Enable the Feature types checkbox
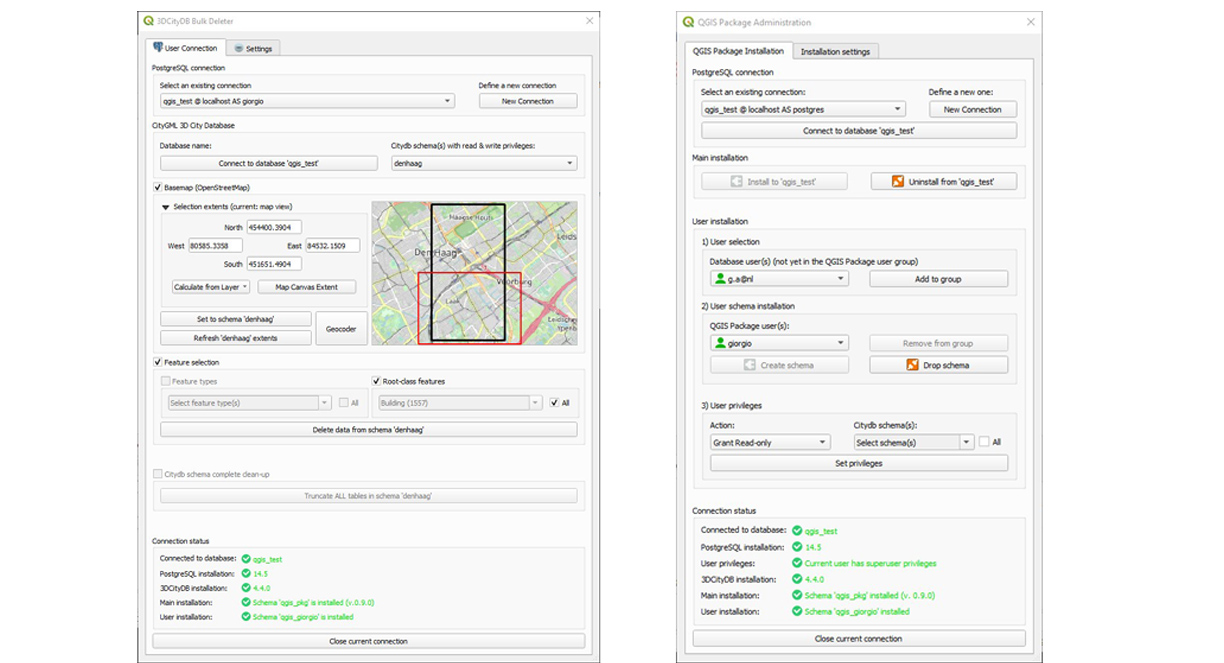Screen dimensions: 1224x663 click(166, 381)
